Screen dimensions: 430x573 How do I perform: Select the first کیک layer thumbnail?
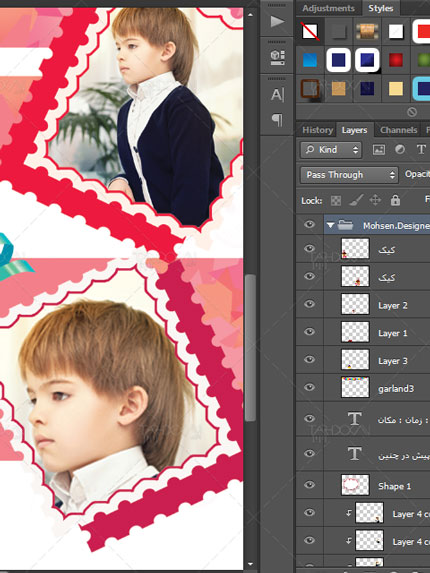[x=355, y=249]
